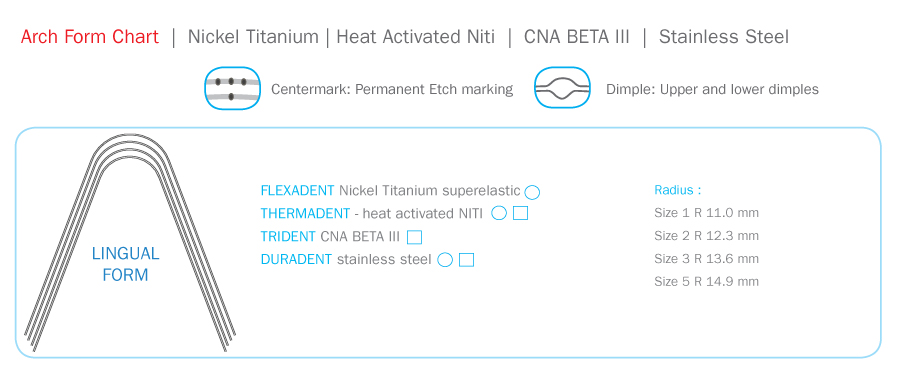Click the Size 5 R 14.9 mm entry
This screenshot has width=900, height=378.
click(x=707, y=281)
